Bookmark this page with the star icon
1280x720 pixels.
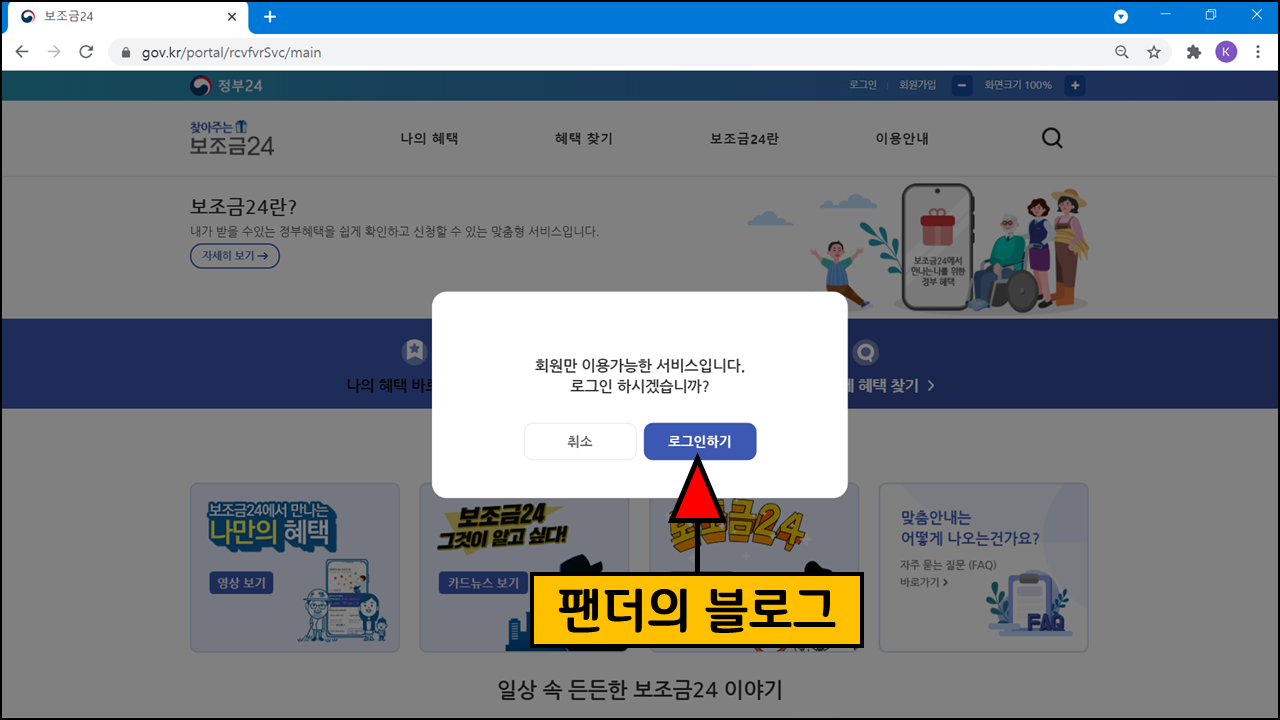coord(1154,52)
